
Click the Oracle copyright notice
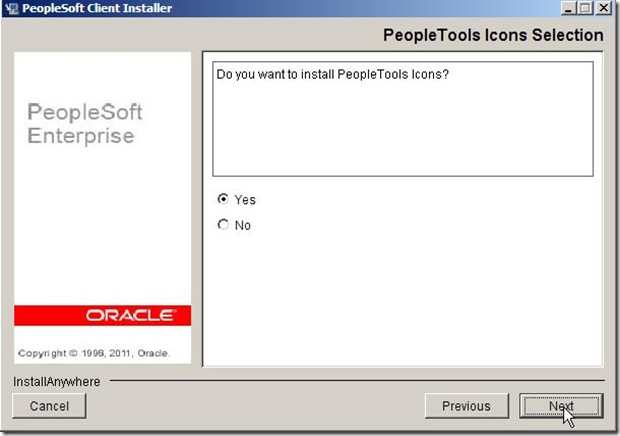94,353
